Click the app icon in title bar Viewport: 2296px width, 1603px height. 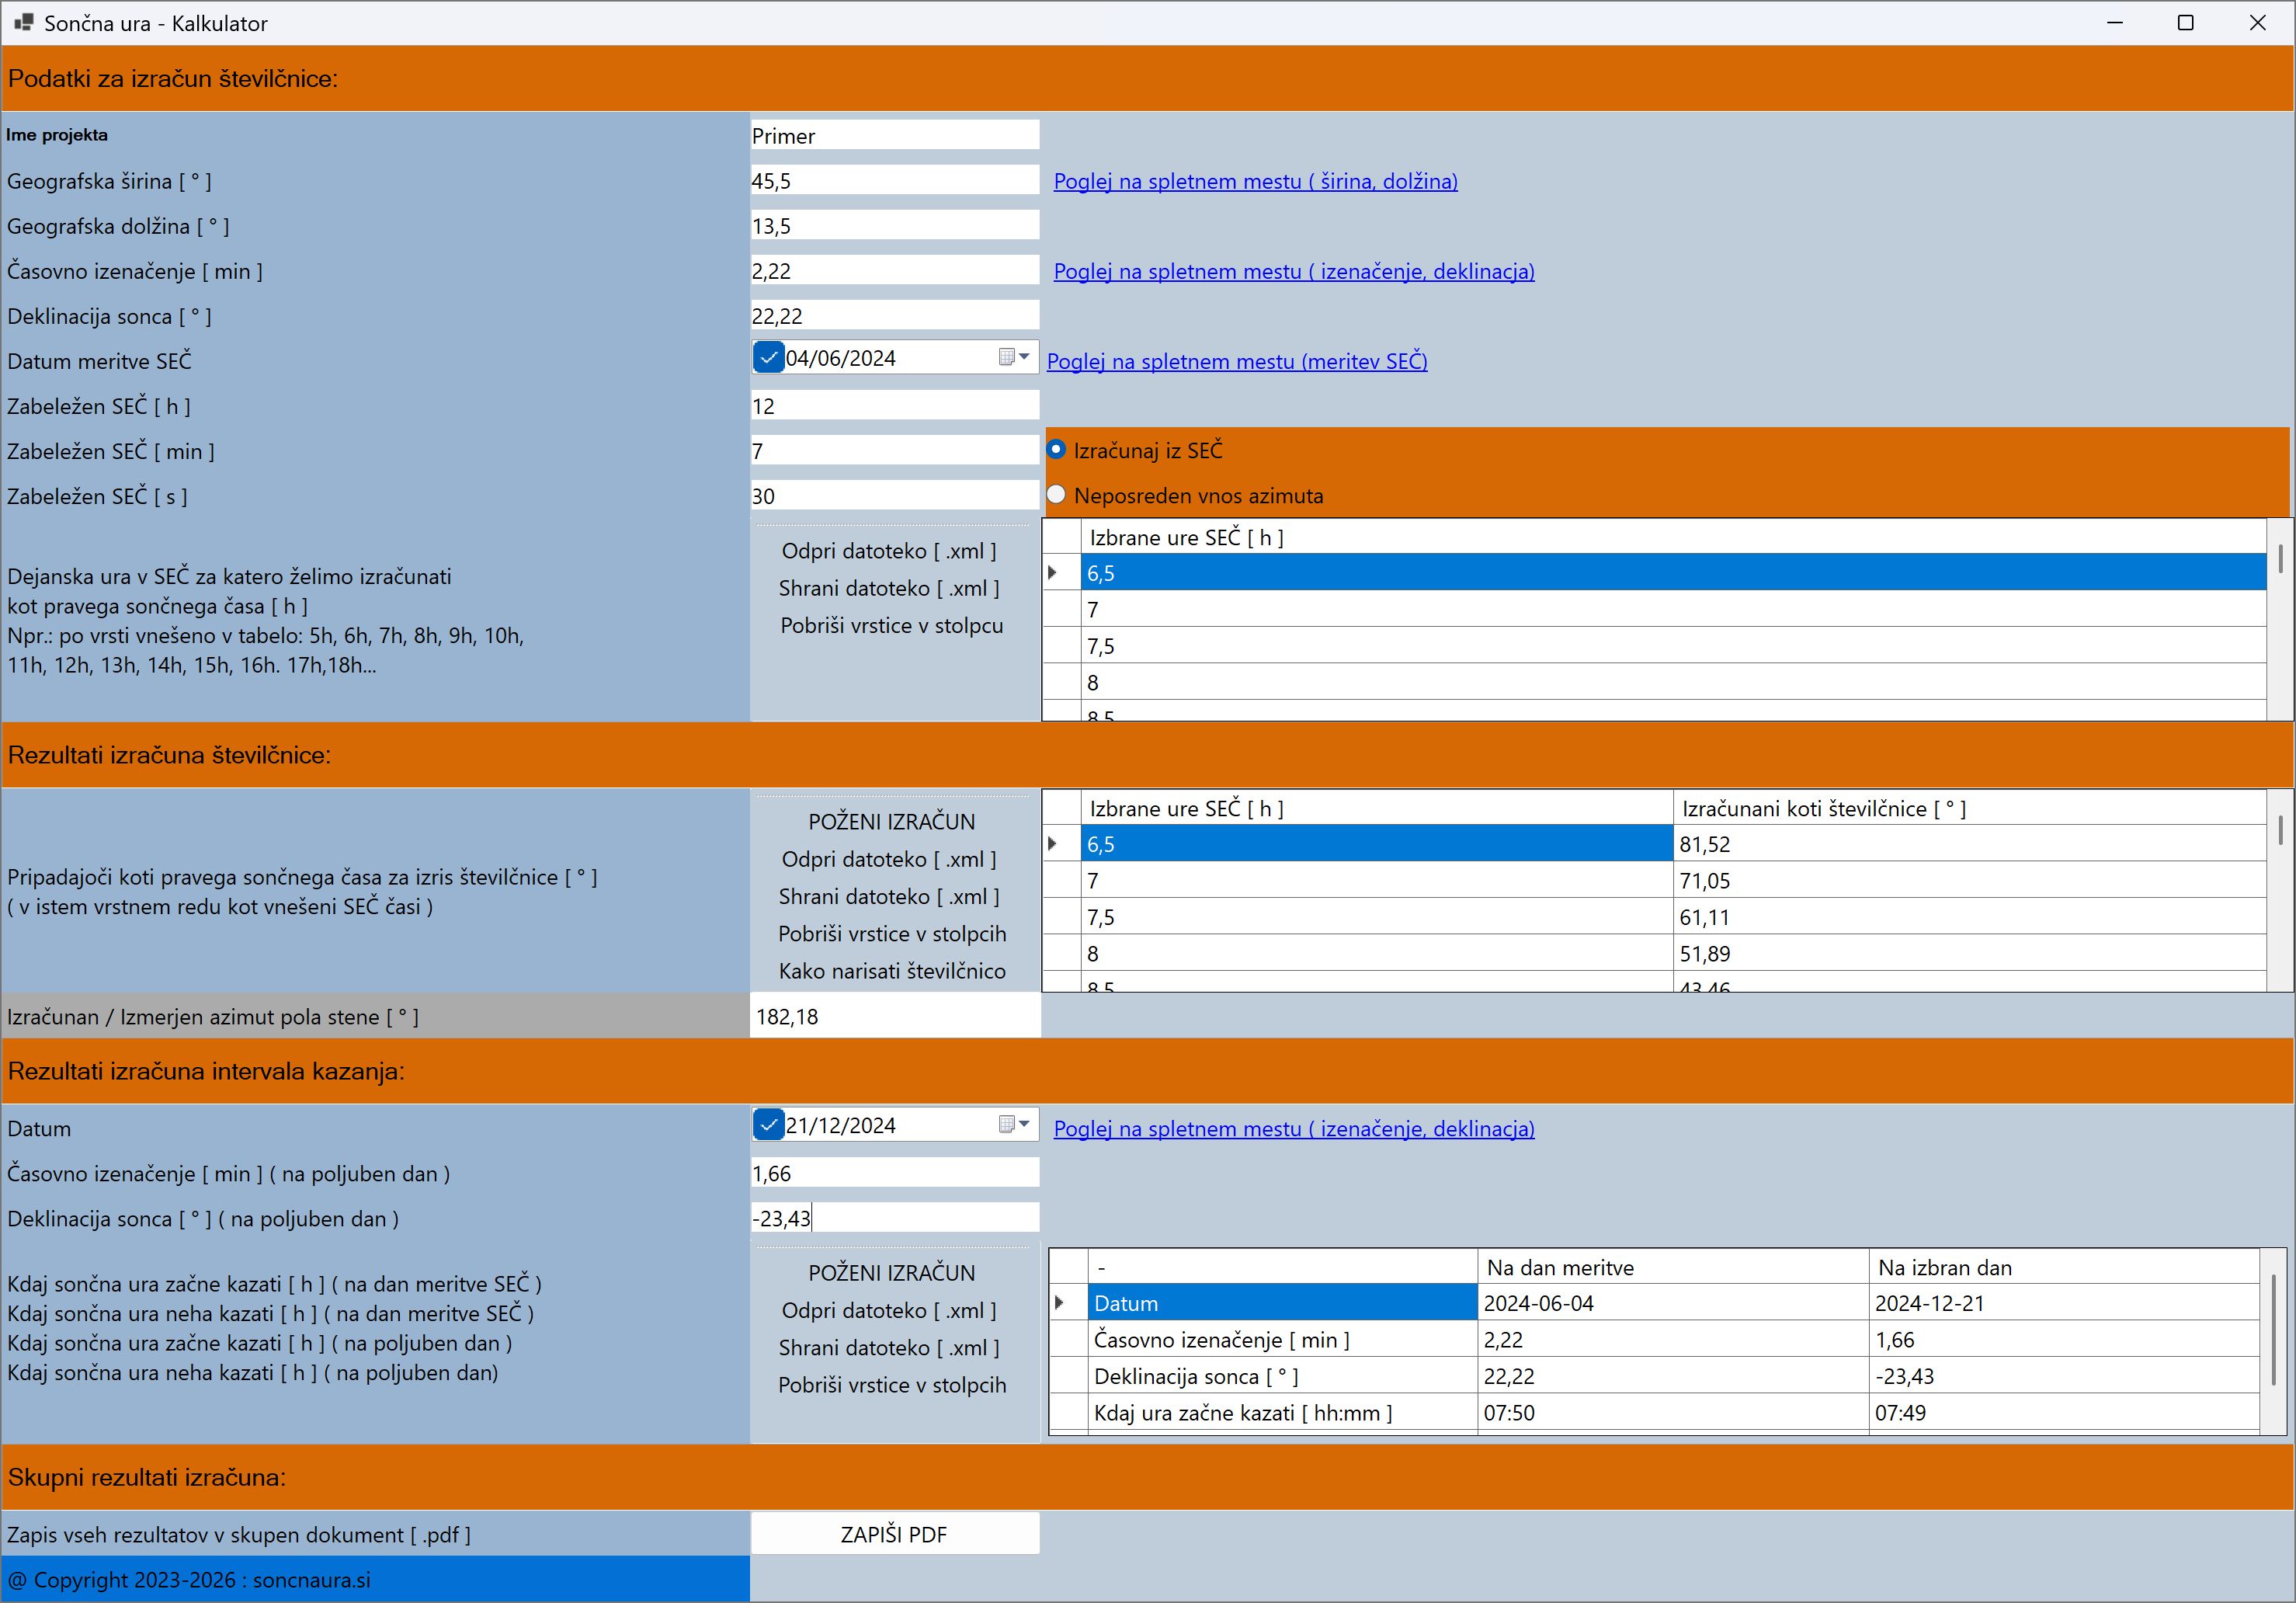[x=23, y=22]
